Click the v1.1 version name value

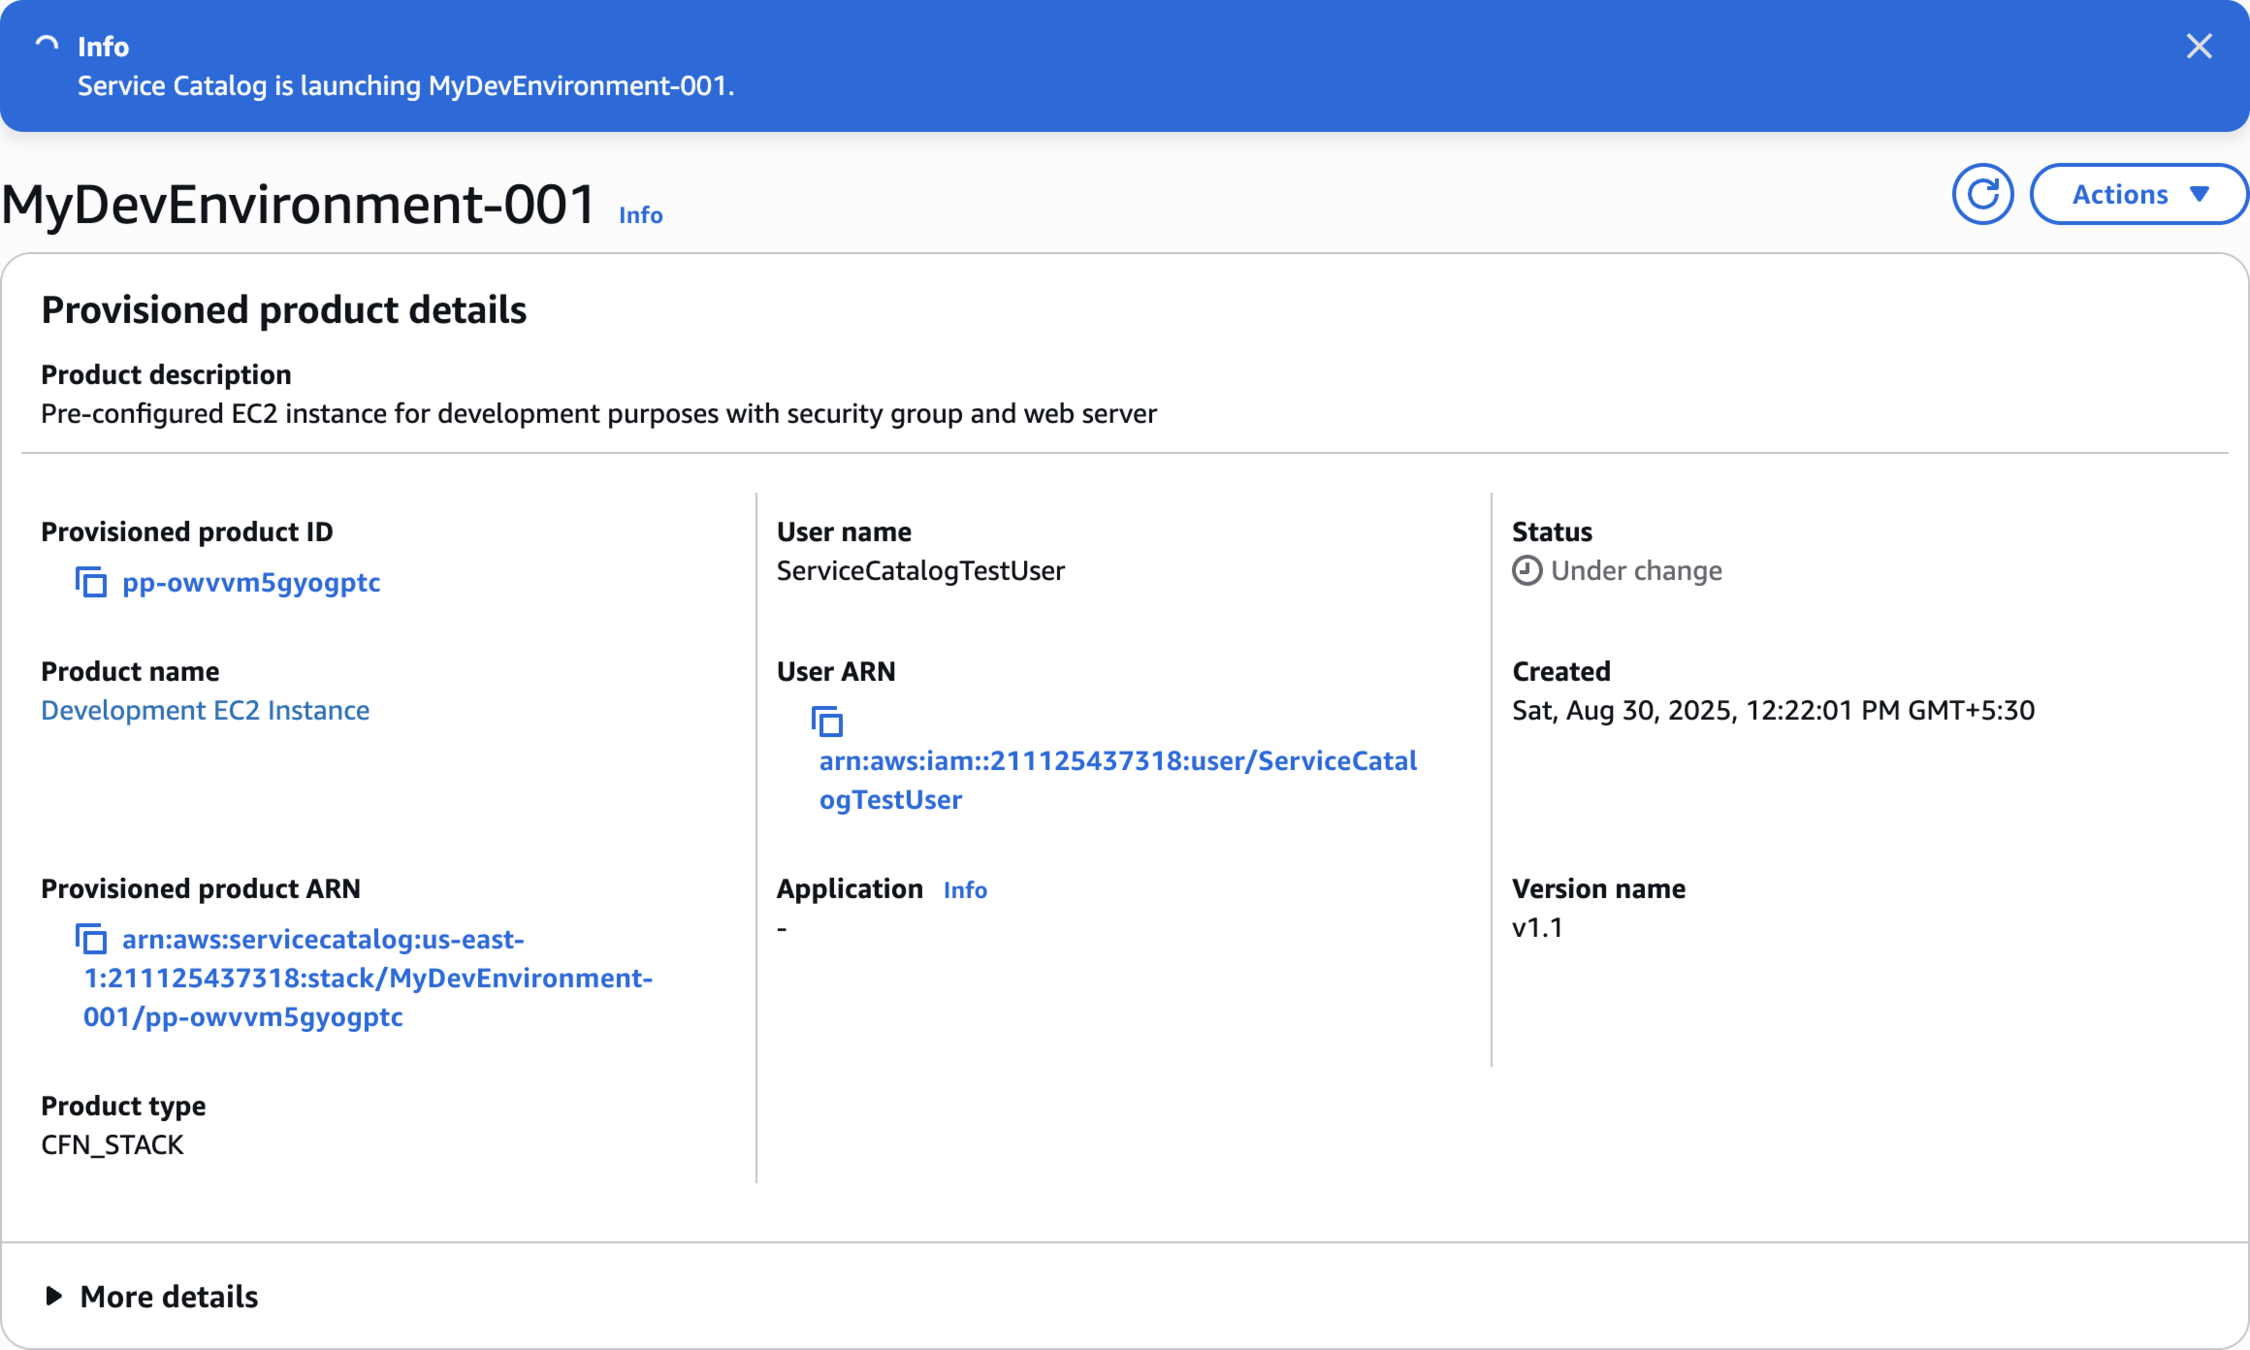(1537, 928)
